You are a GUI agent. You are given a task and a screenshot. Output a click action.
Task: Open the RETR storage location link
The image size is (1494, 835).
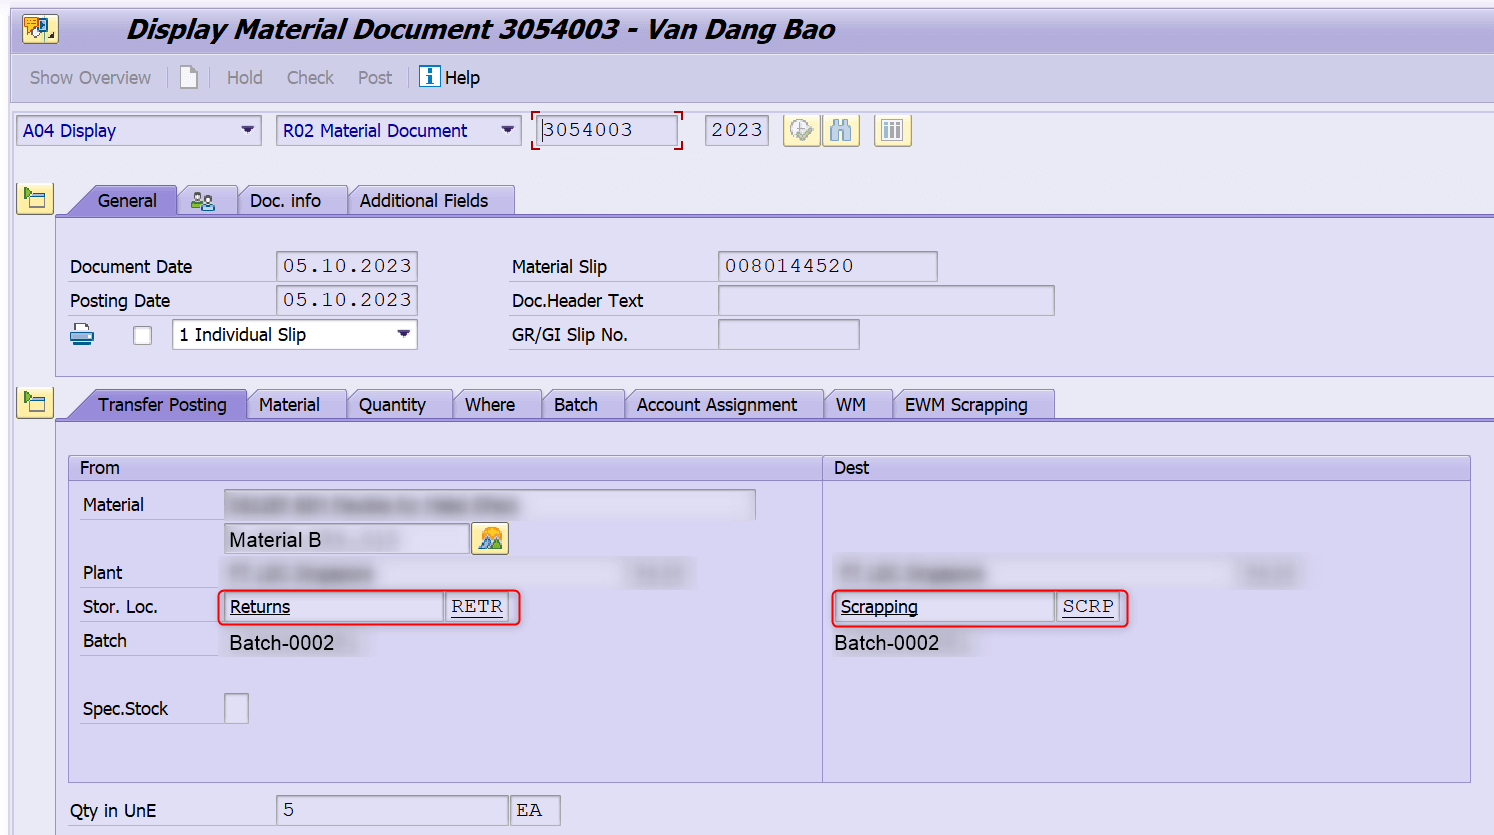point(477,606)
